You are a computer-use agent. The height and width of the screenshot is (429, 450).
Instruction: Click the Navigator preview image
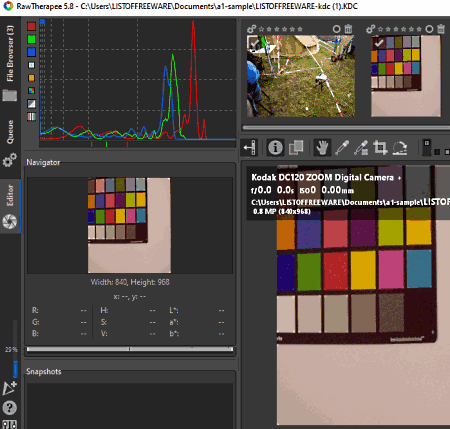(x=129, y=225)
